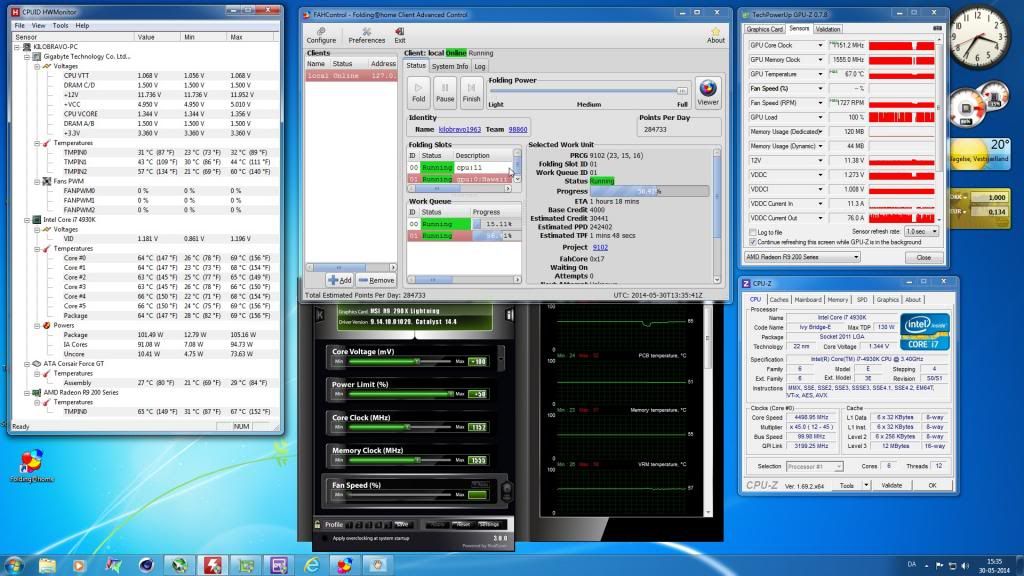Click the Afterburner info 'i' button

pos(509,315)
